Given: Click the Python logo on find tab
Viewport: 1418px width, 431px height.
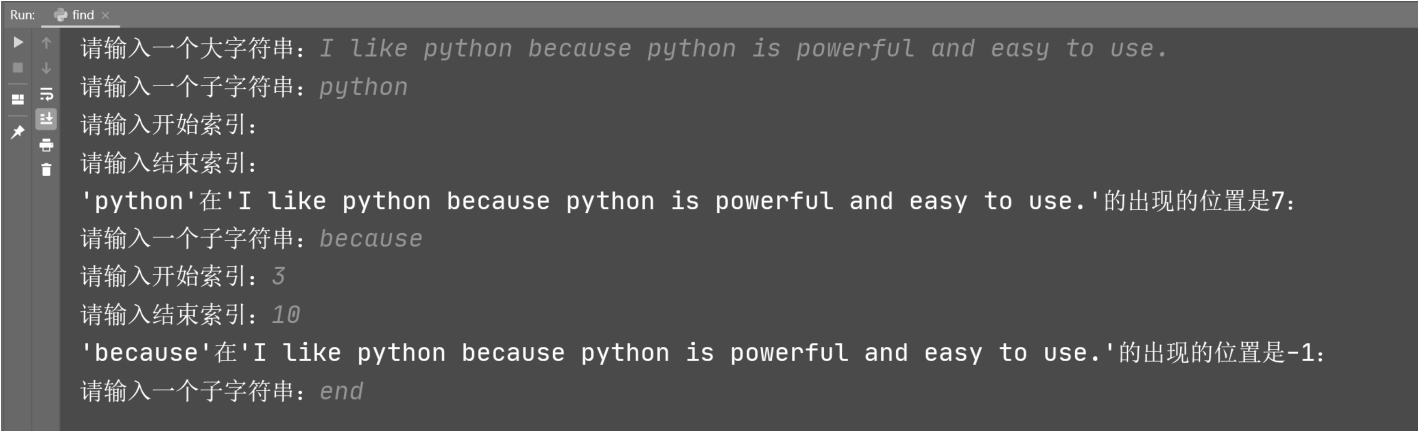Looking at the screenshot, I should (61, 15).
